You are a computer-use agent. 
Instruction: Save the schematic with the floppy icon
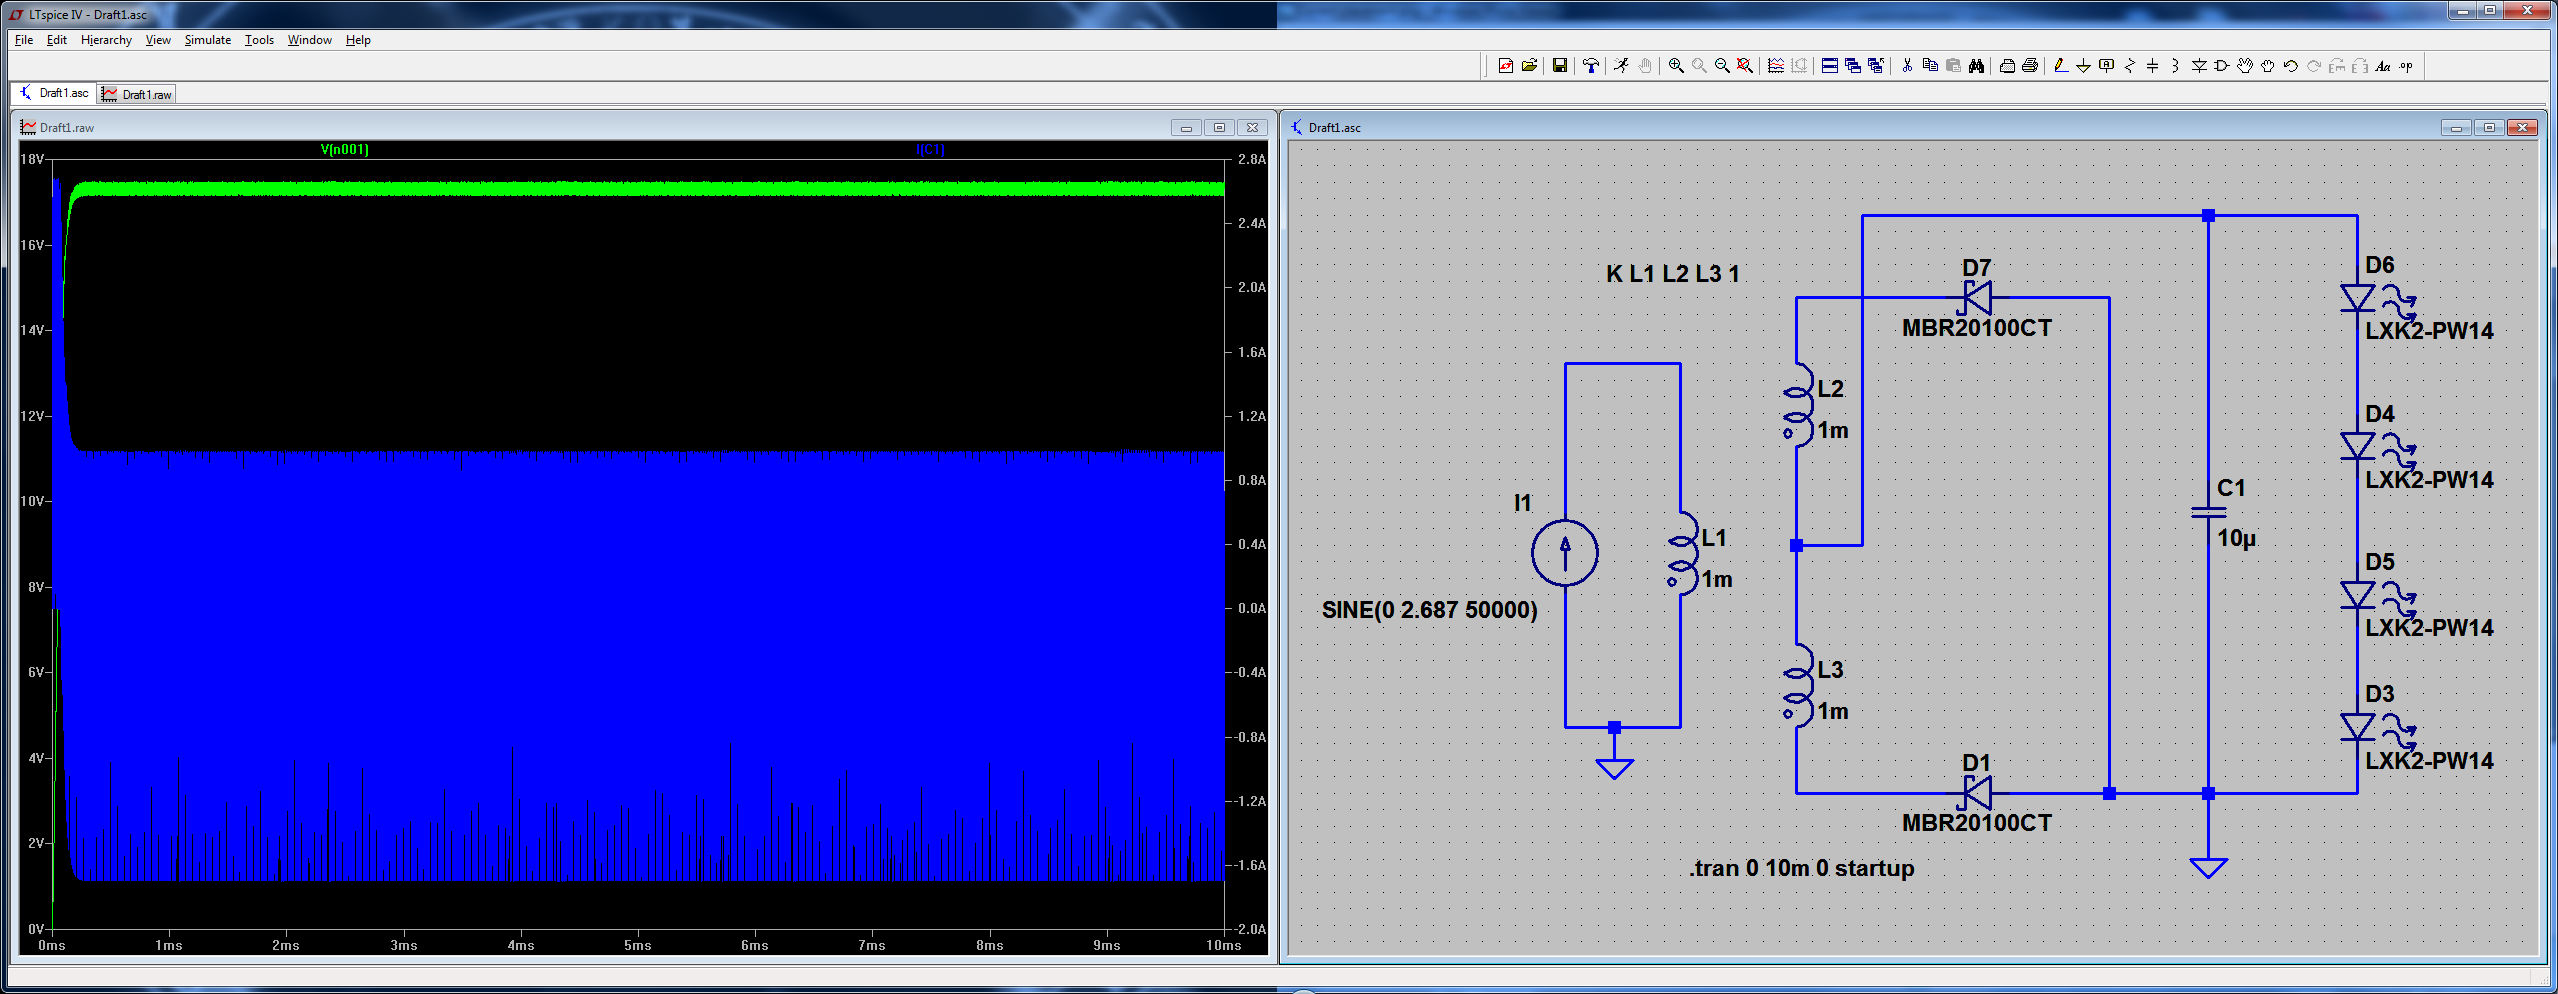click(x=1560, y=66)
